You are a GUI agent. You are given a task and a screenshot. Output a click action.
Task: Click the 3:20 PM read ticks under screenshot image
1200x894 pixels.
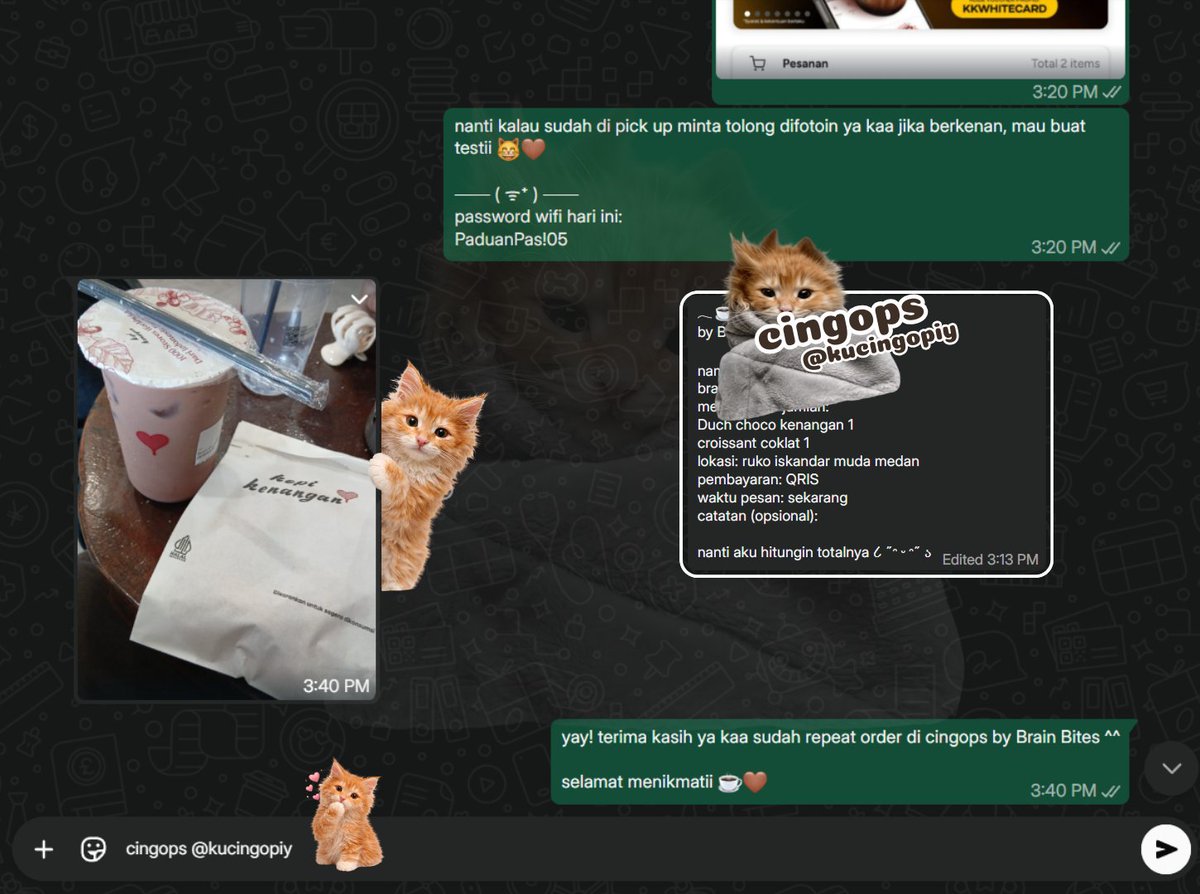pyautogui.click(x=1111, y=92)
